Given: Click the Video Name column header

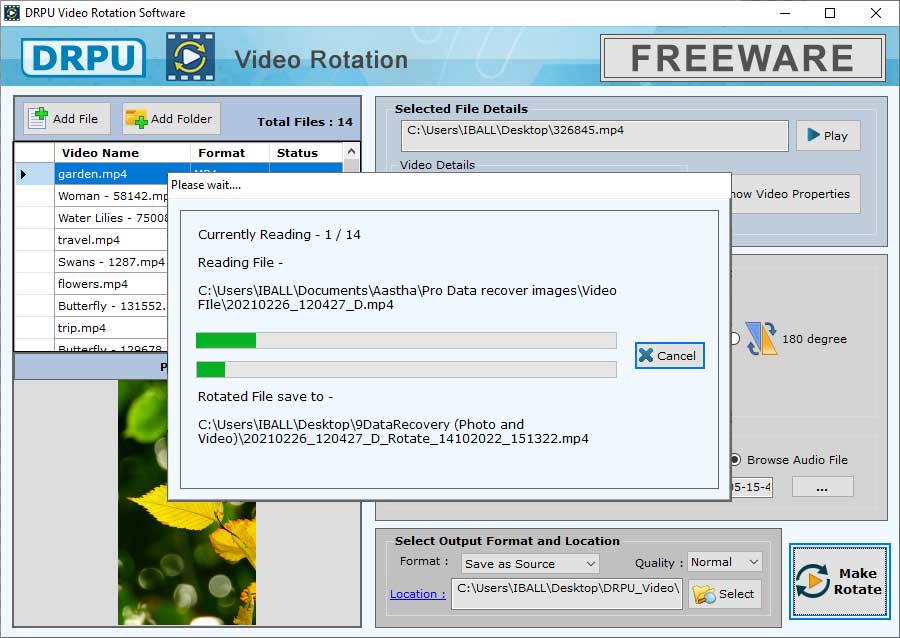Looking at the screenshot, I should [122, 153].
